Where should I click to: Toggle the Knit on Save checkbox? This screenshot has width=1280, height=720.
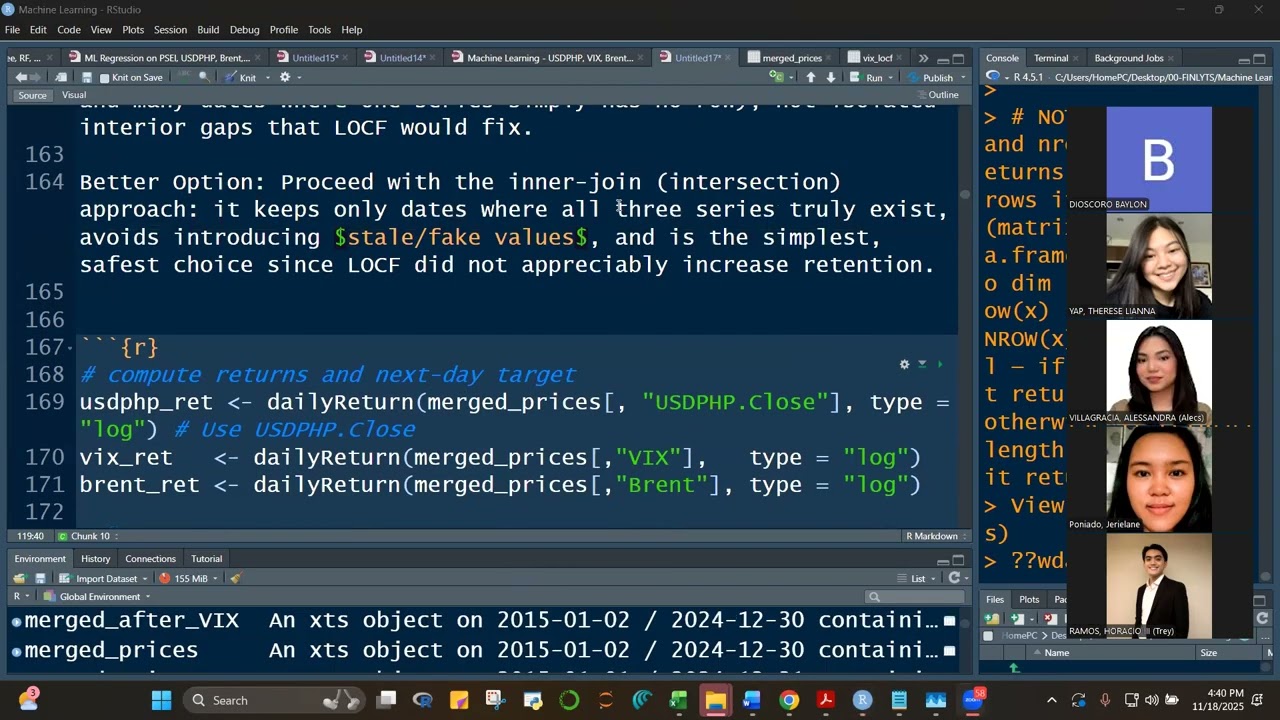click(105, 78)
